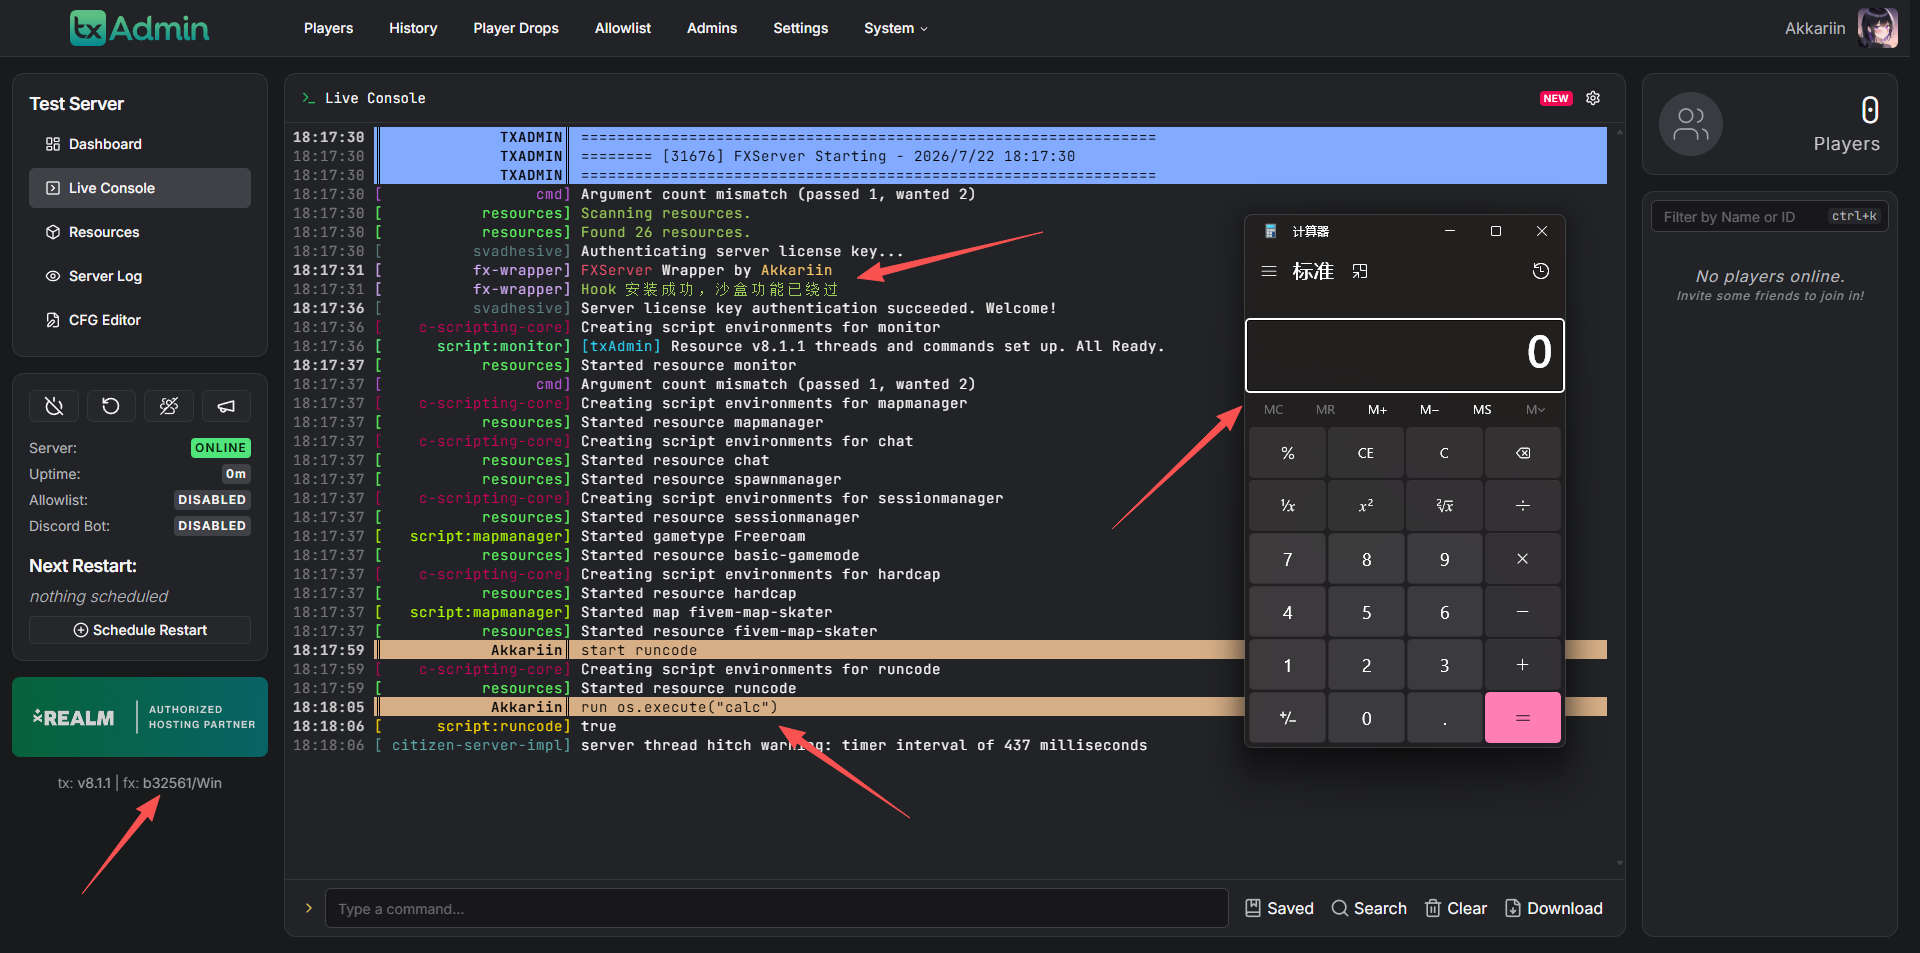This screenshot has height=953, width=1920.
Task: Click the calculator C clear key
Action: tap(1444, 453)
